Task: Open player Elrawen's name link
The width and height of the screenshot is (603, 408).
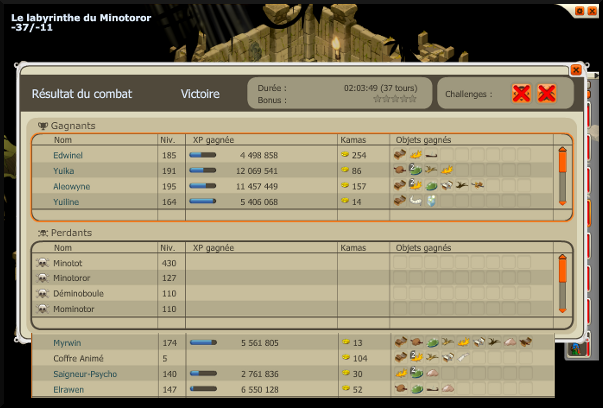Action: tap(68, 390)
